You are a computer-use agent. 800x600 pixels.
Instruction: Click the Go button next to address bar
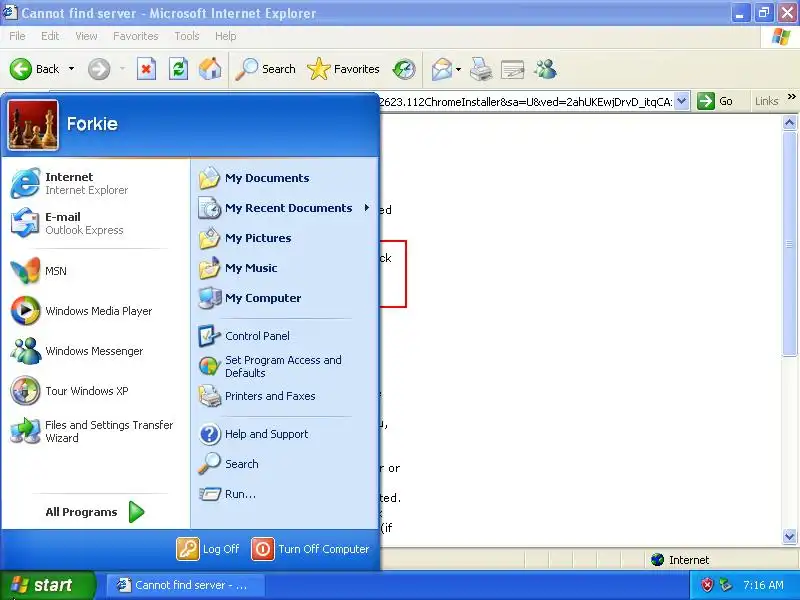[716, 101]
